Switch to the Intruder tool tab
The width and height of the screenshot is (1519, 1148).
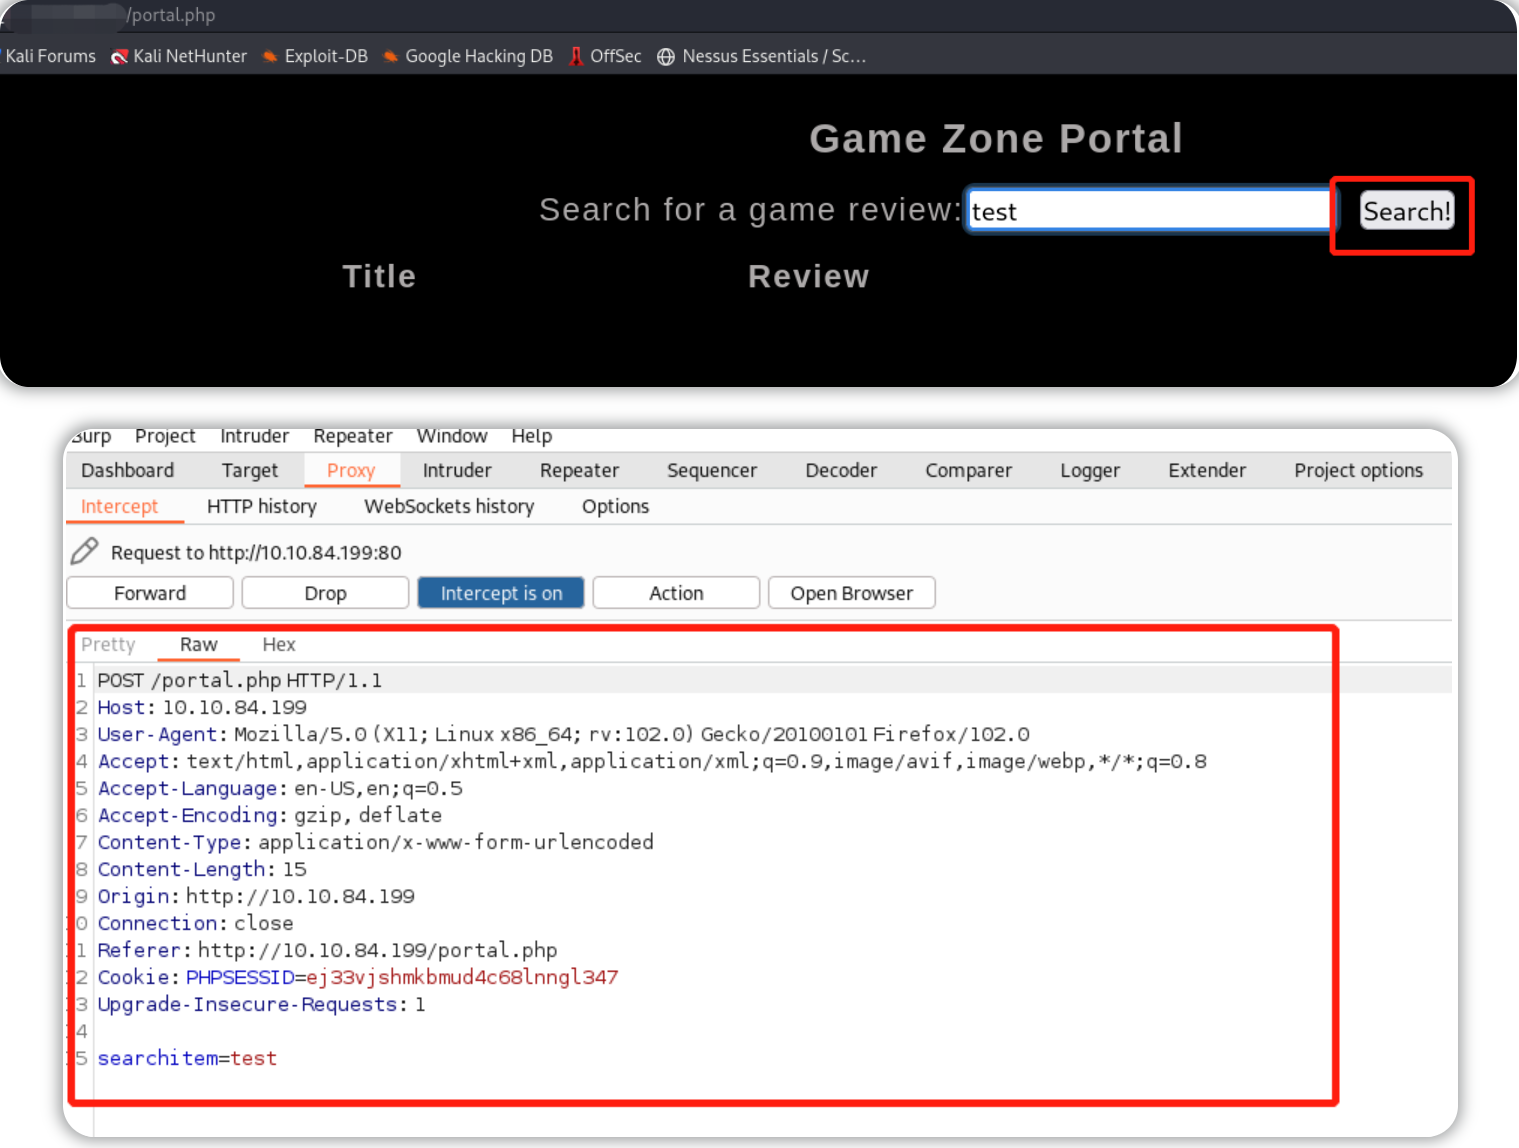(457, 470)
